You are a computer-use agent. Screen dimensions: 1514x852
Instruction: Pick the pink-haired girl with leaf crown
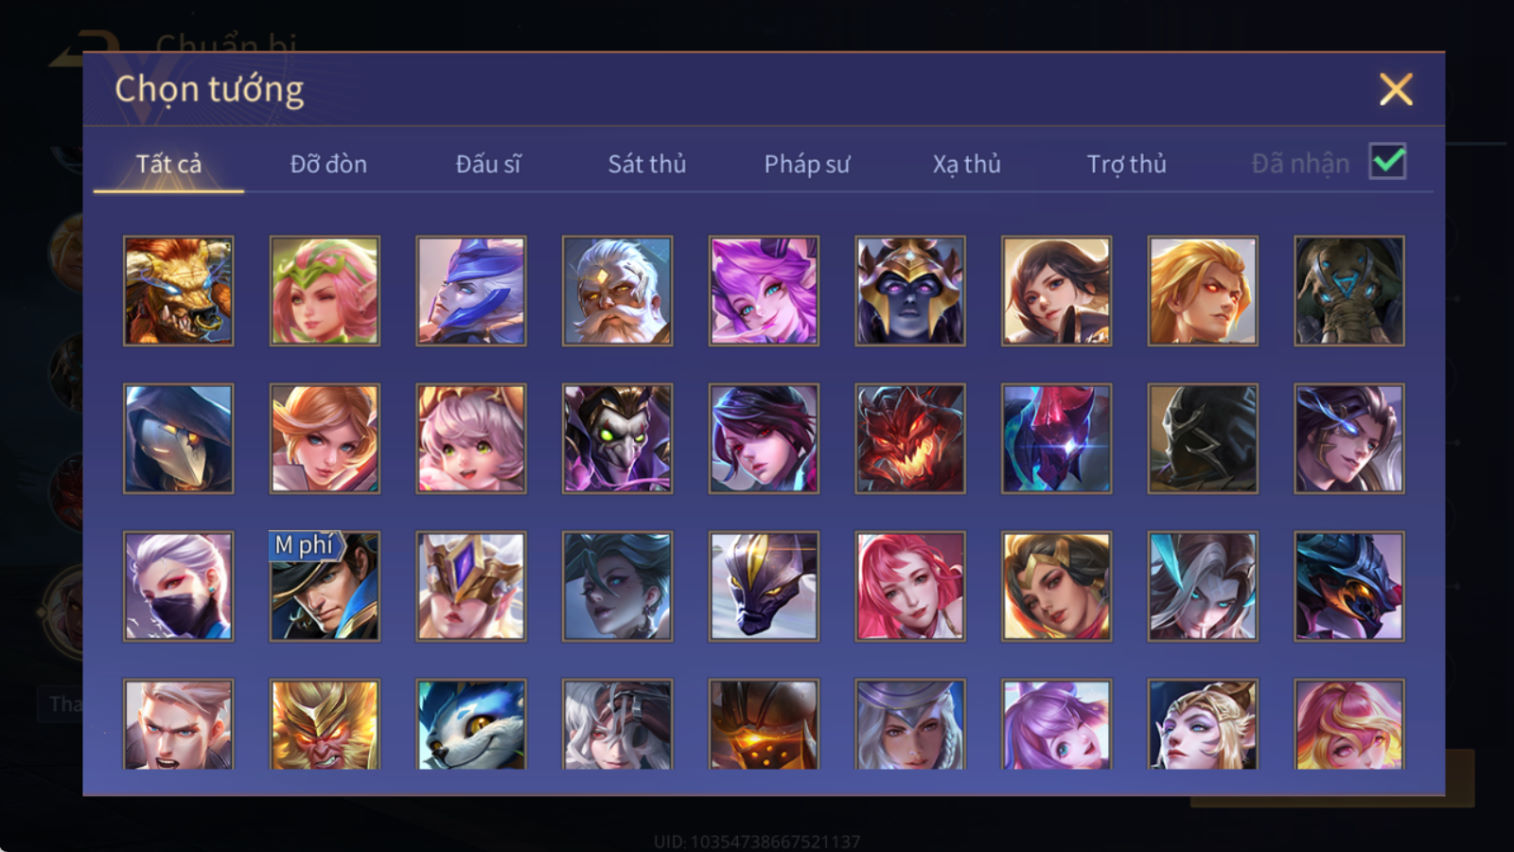click(325, 291)
